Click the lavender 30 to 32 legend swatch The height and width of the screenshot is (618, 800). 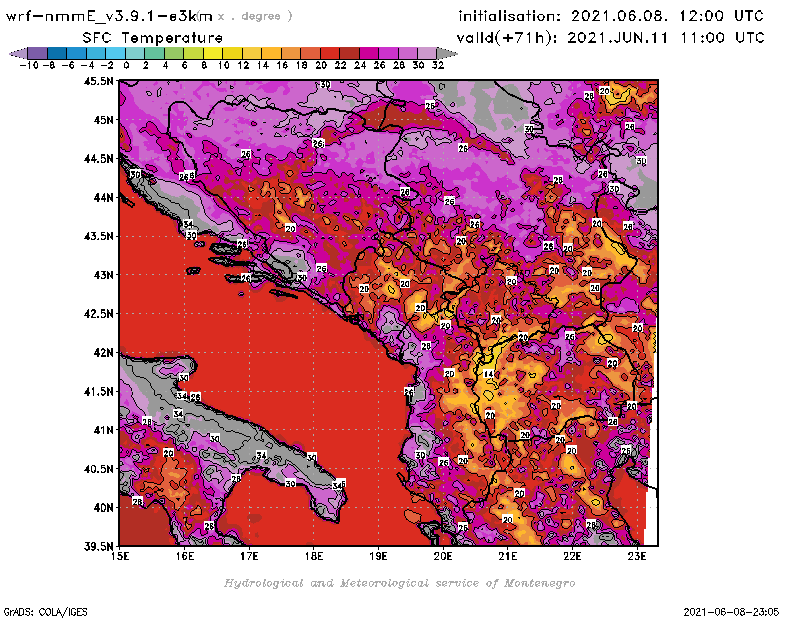tap(428, 53)
